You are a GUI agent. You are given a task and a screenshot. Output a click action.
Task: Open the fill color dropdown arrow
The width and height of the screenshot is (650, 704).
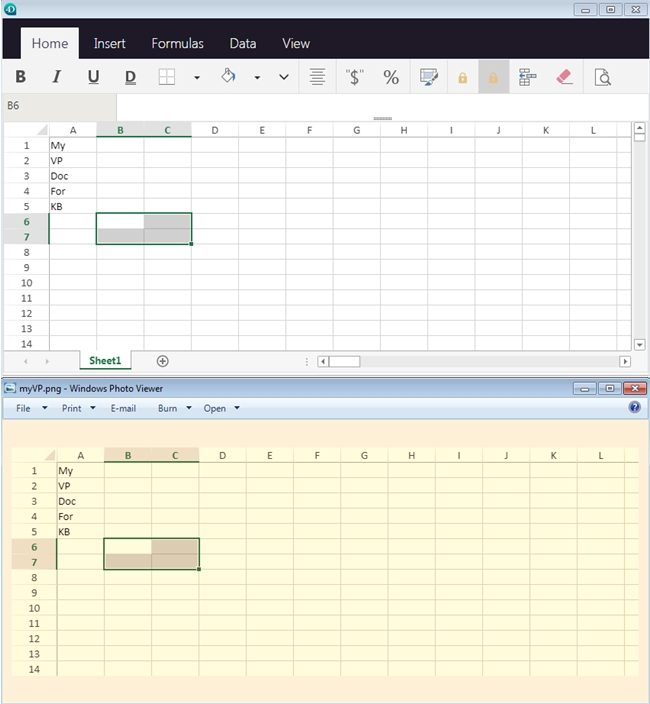point(257,78)
